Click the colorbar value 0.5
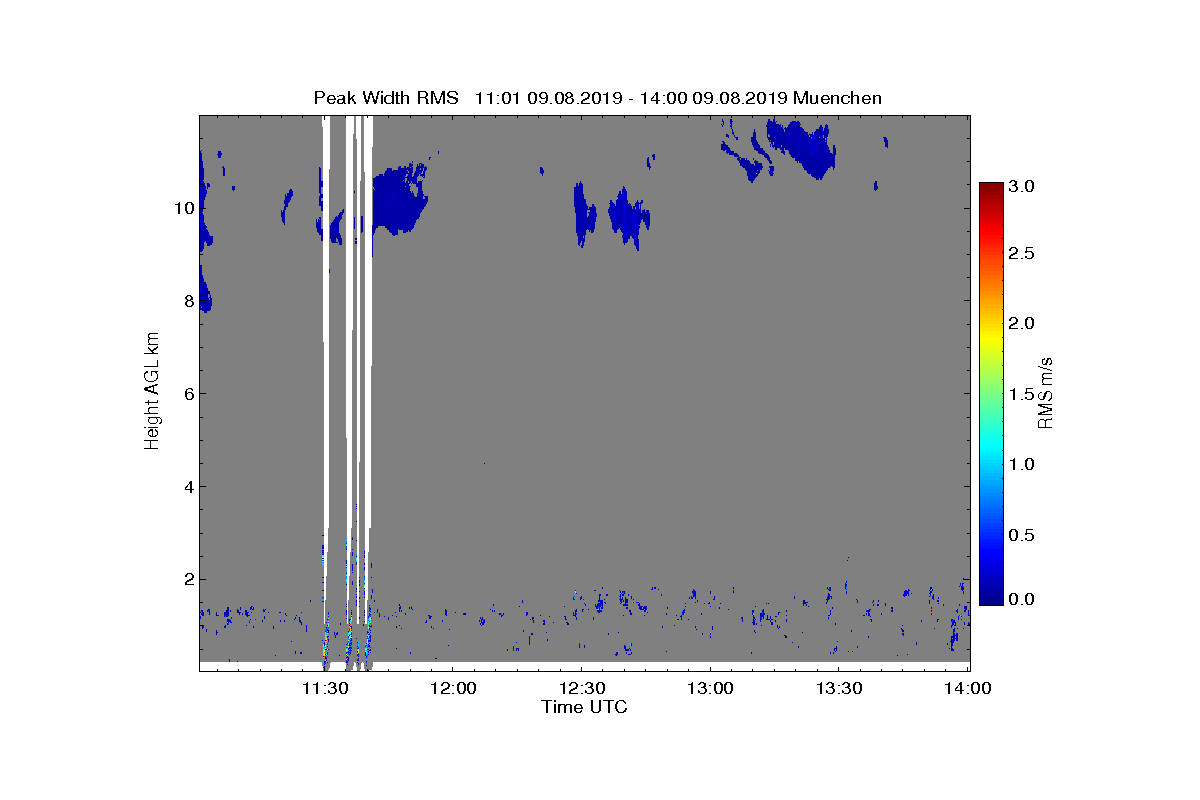This screenshot has width=1200, height=800. tap(1022, 535)
